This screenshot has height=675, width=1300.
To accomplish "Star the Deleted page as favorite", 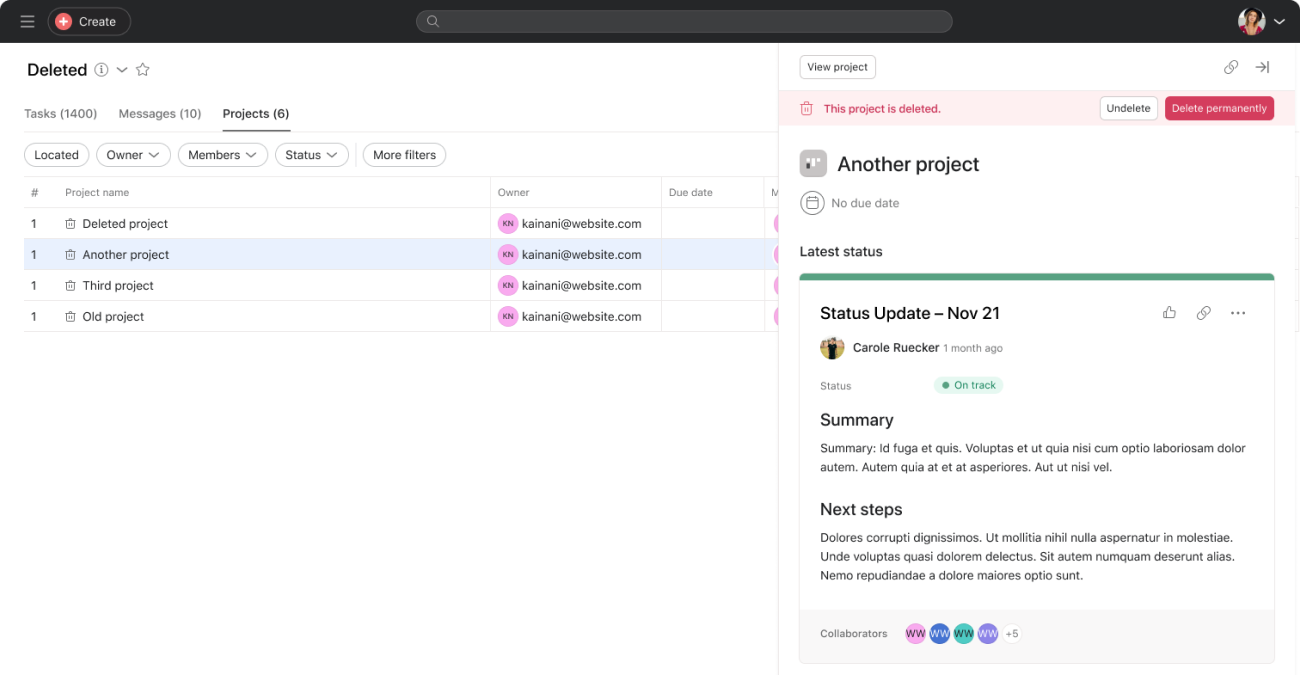I will coord(143,70).
